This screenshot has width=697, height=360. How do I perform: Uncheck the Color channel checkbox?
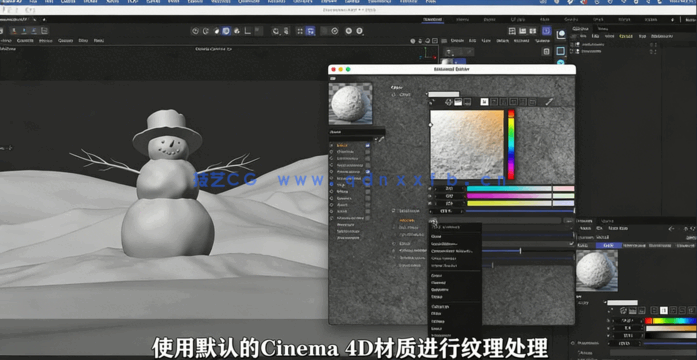pos(368,145)
